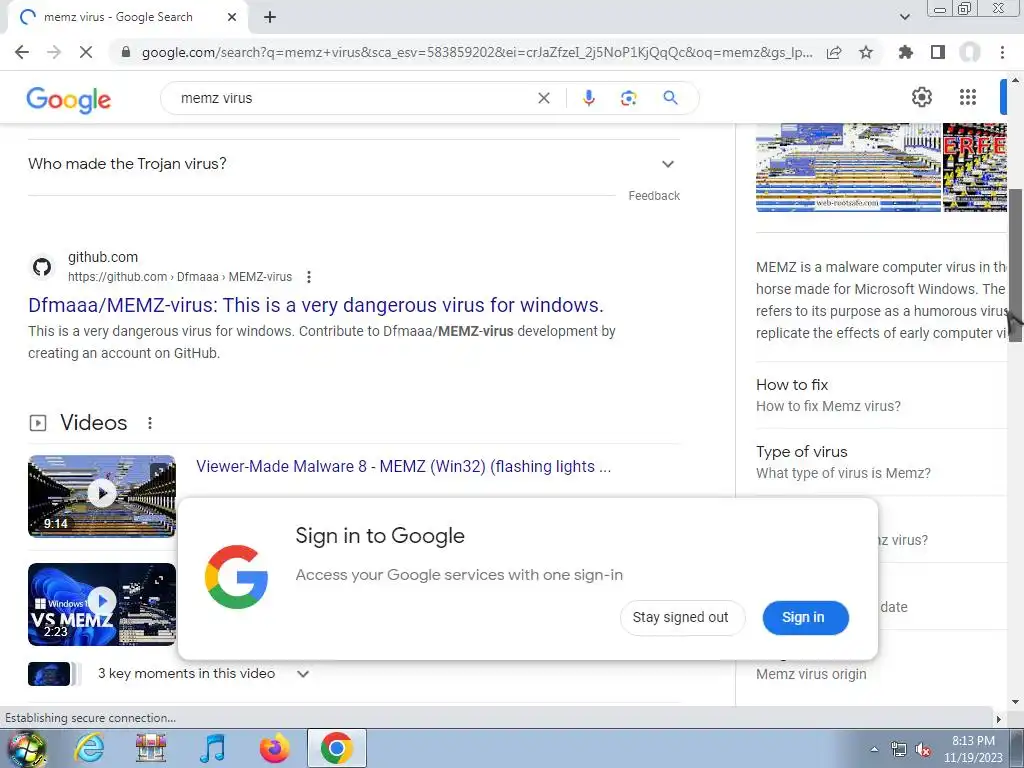Click into the memz virus search field
Image resolution: width=1024 pixels, height=768 pixels.
coord(353,98)
